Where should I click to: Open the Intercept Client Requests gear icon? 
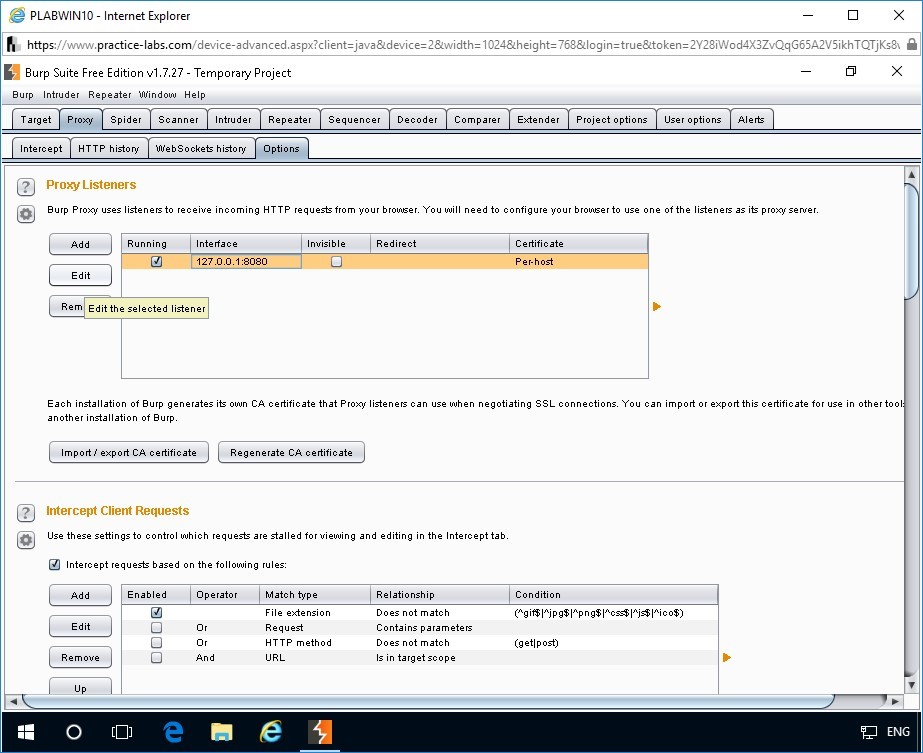(26, 539)
